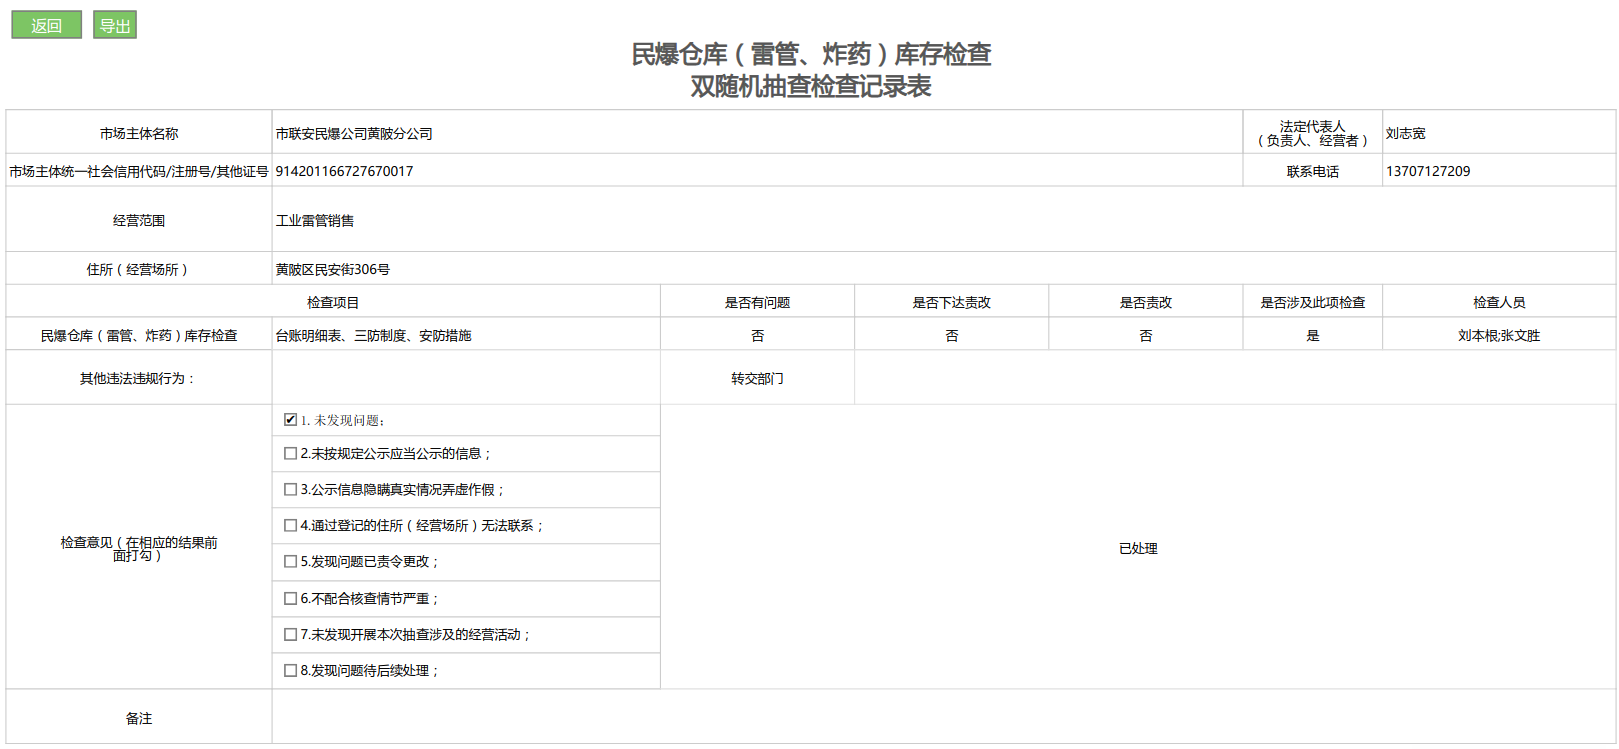The height and width of the screenshot is (749, 1619).
Task: Click the 导出 export button
Action: coord(115,25)
